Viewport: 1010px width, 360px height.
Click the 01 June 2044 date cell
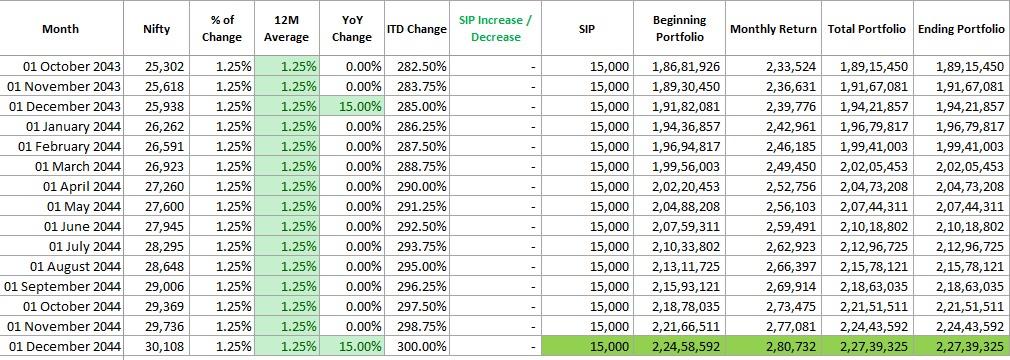tap(61, 226)
